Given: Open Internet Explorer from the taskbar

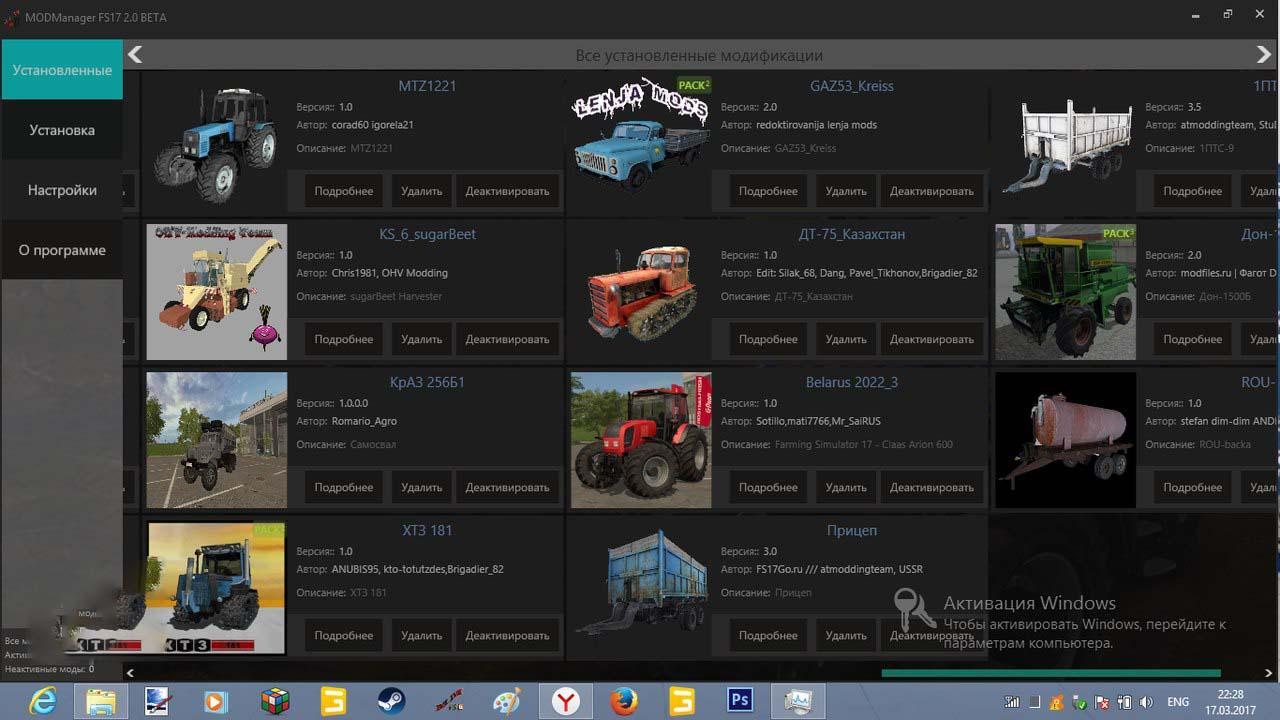Looking at the screenshot, I should coord(42,701).
